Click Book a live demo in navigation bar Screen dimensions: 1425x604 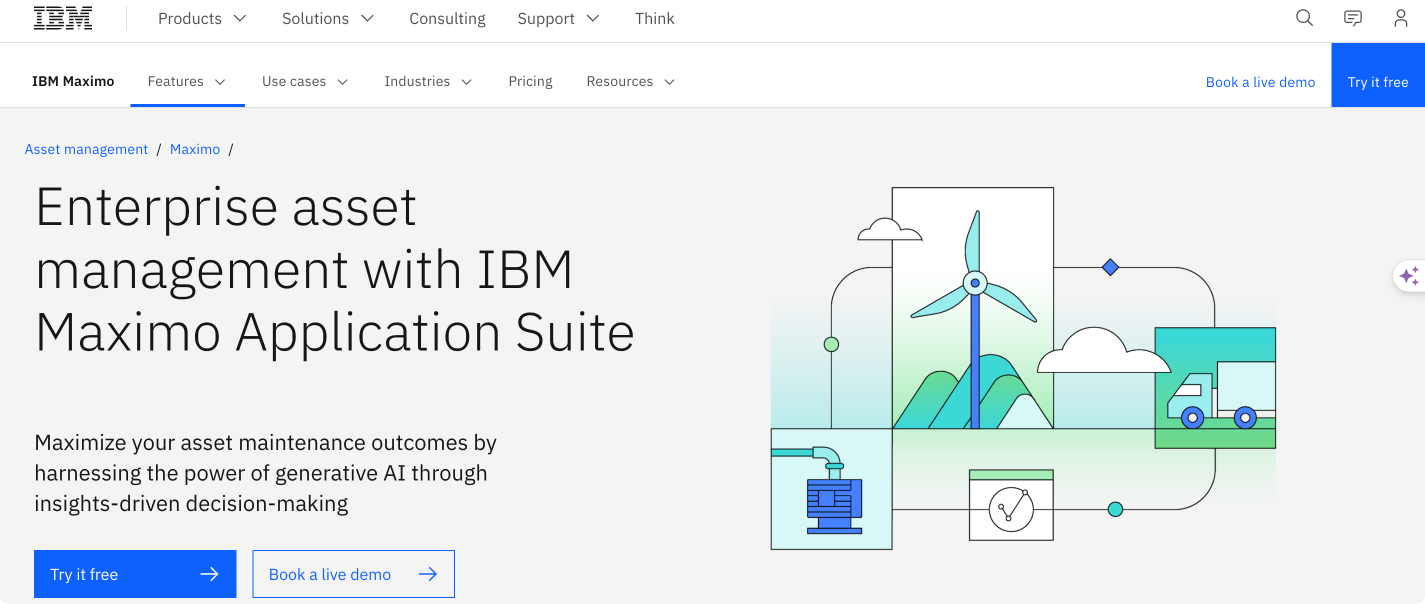point(1260,82)
